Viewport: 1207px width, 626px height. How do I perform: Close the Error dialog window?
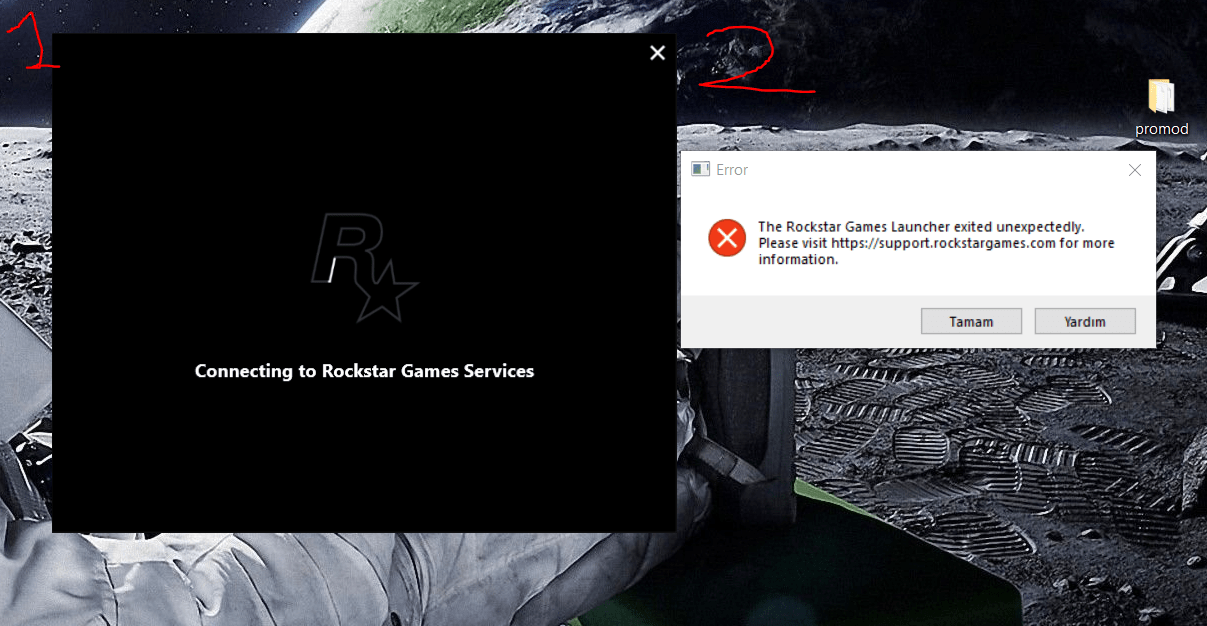(1134, 170)
